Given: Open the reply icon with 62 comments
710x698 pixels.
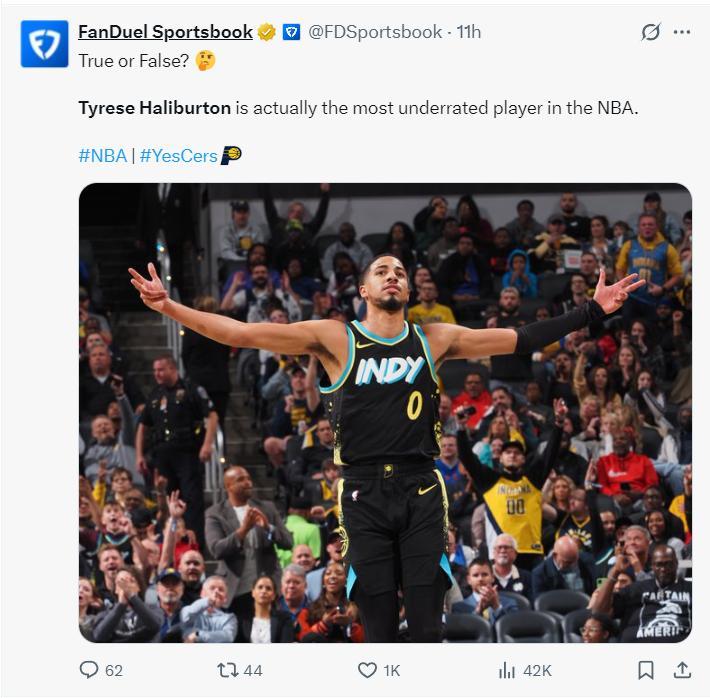Looking at the screenshot, I should tap(90, 670).
